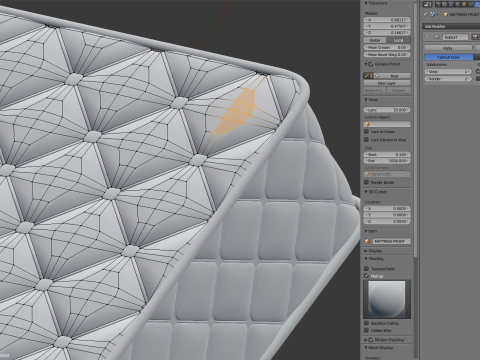Collapse the Item panel
The height and width of the screenshot is (360, 480).
pyautogui.click(x=366, y=231)
